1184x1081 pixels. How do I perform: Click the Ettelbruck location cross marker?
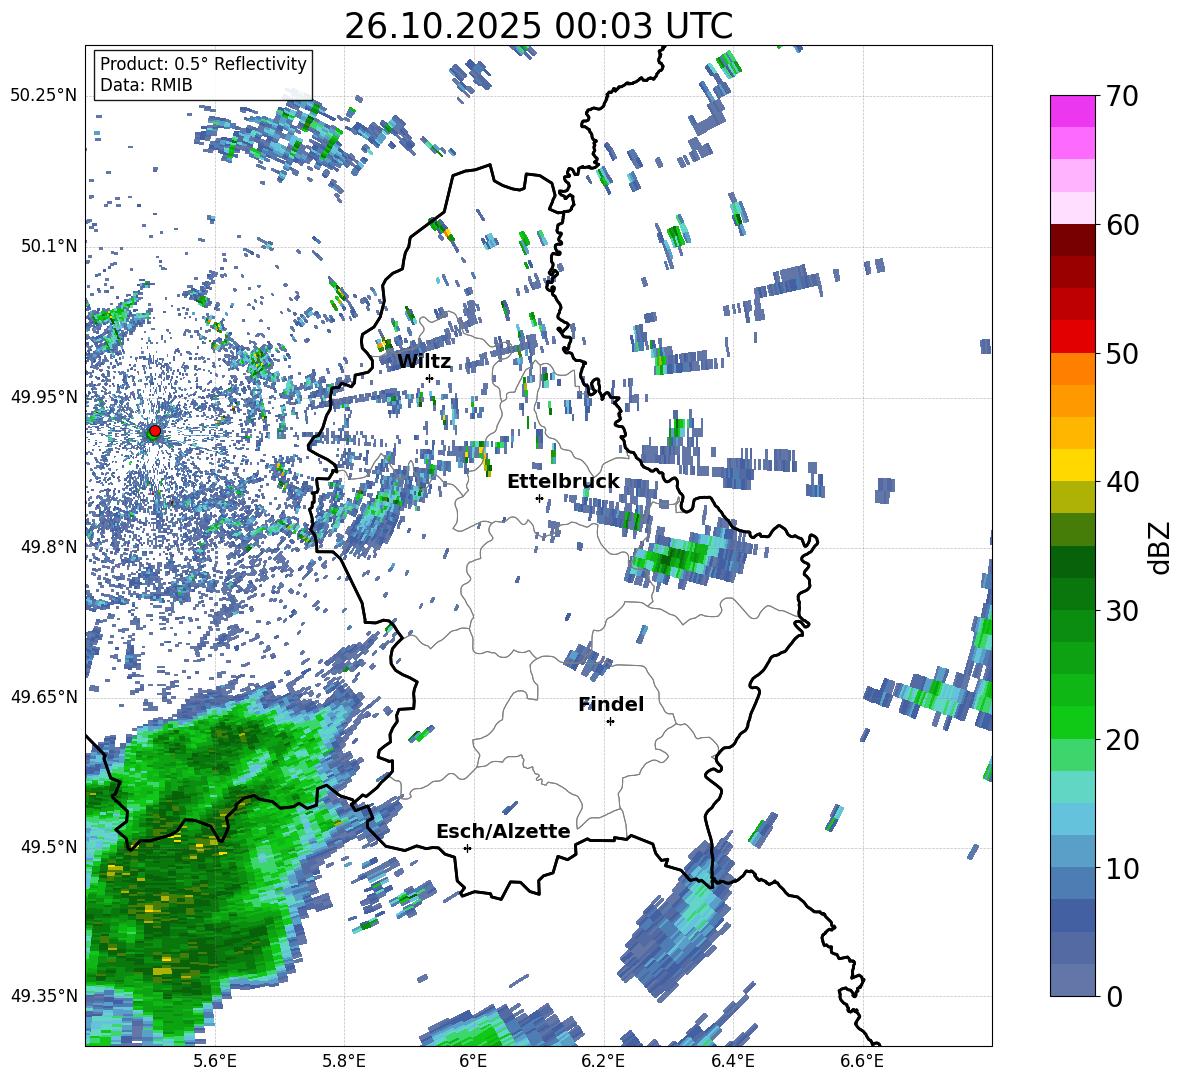point(539,498)
